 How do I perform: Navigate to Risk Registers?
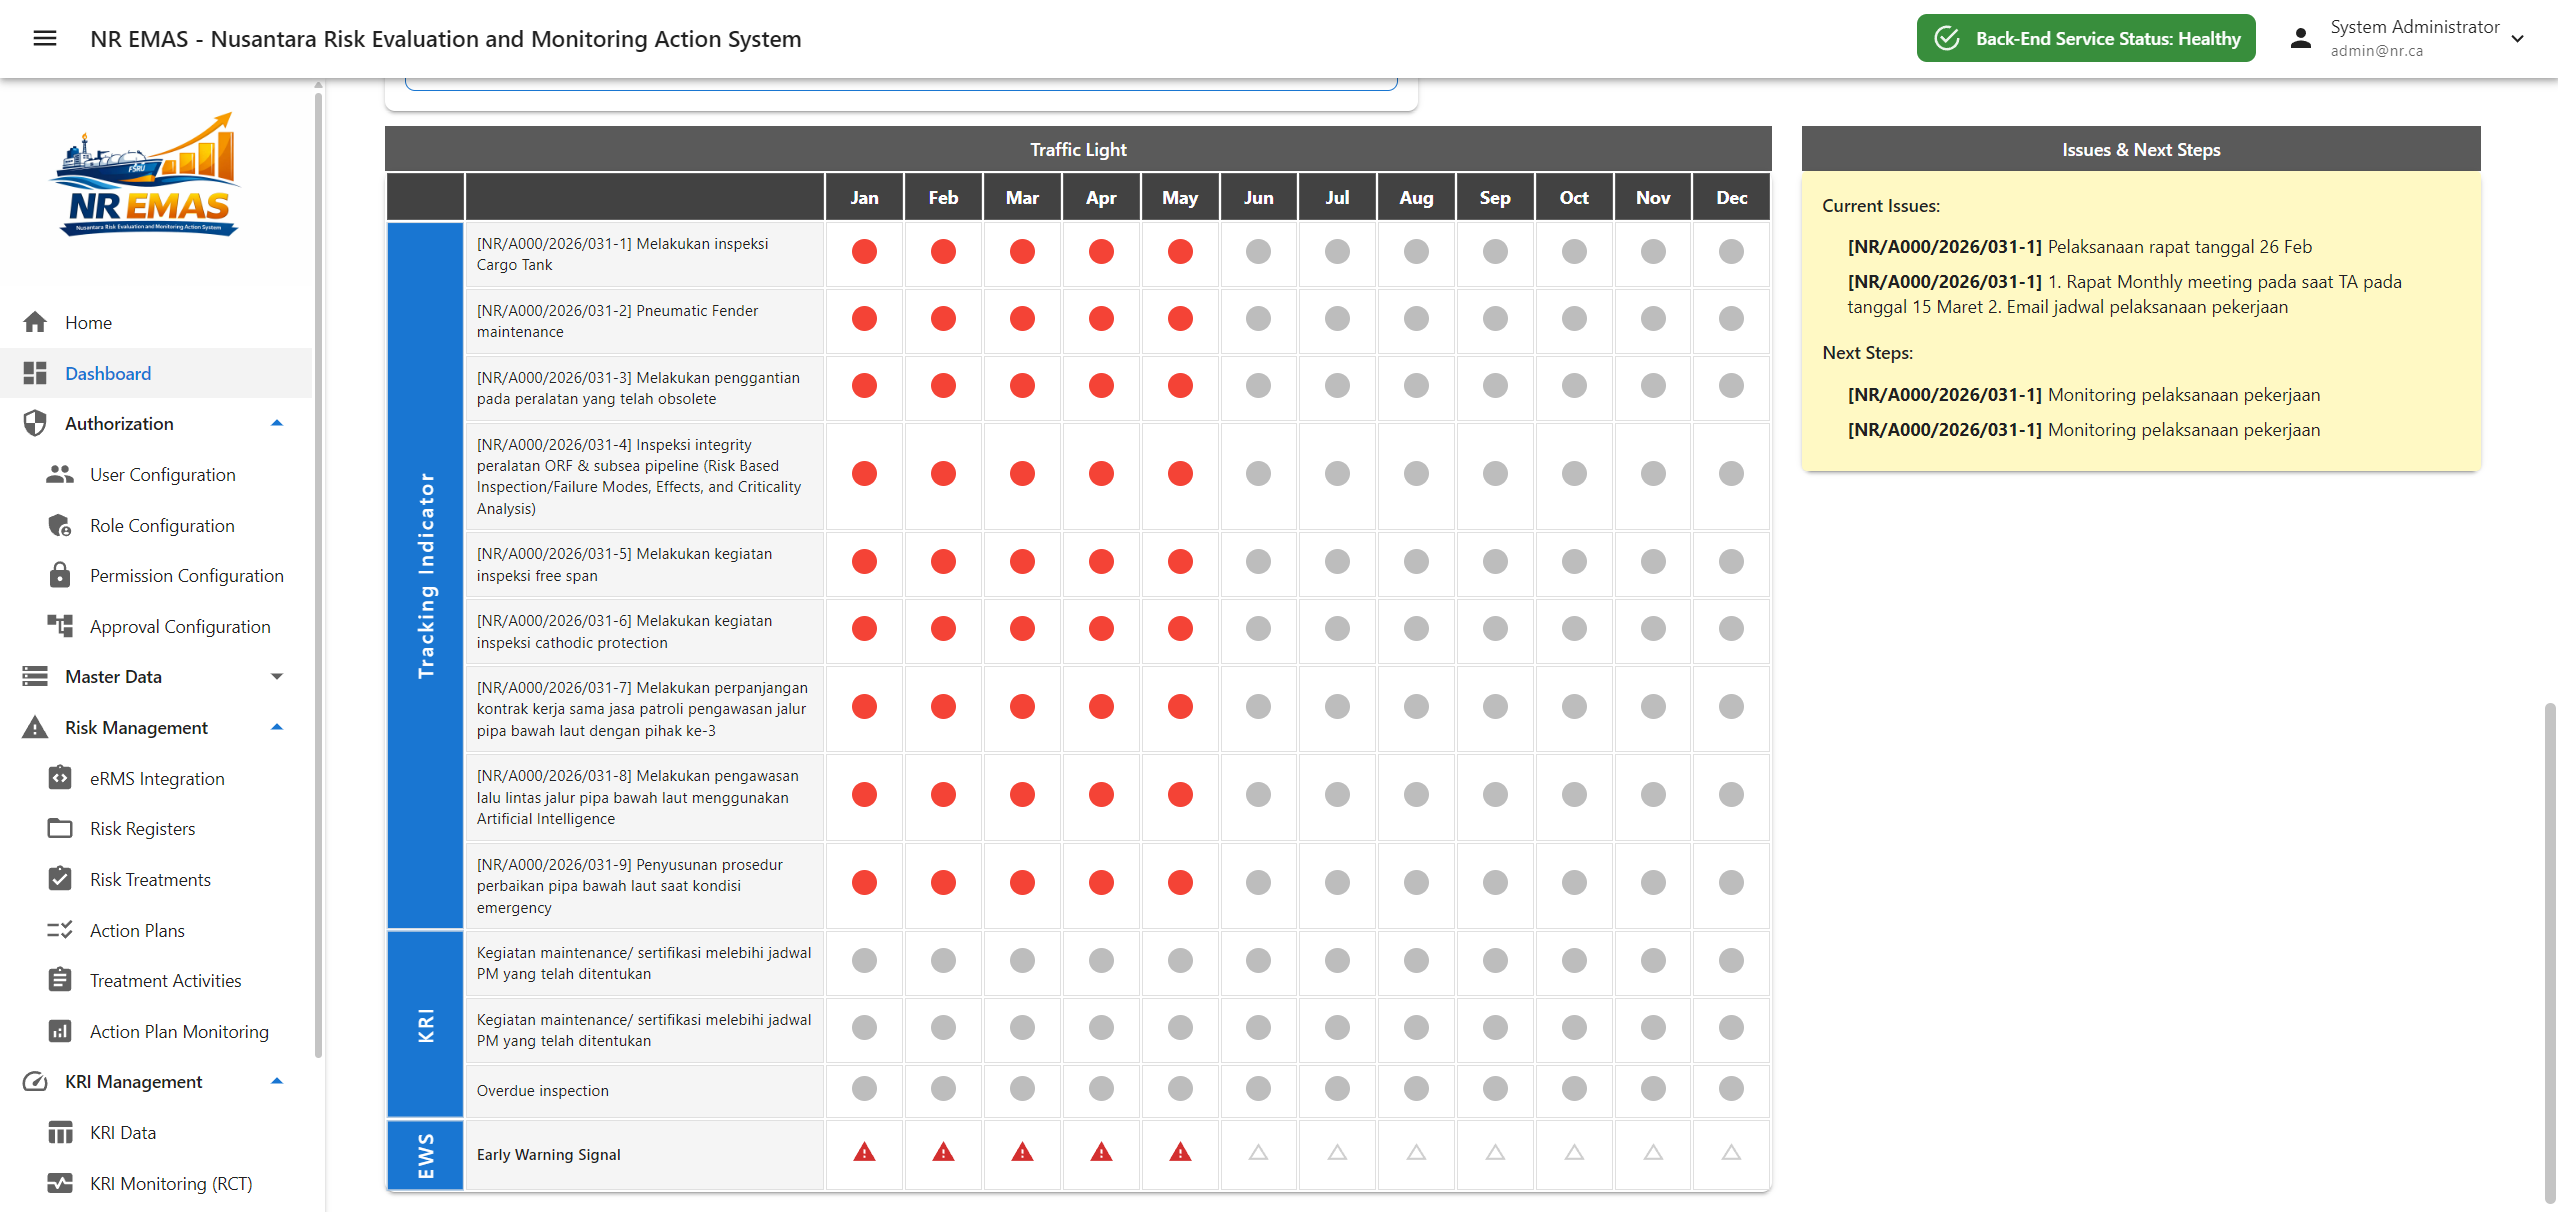(x=157, y=828)
